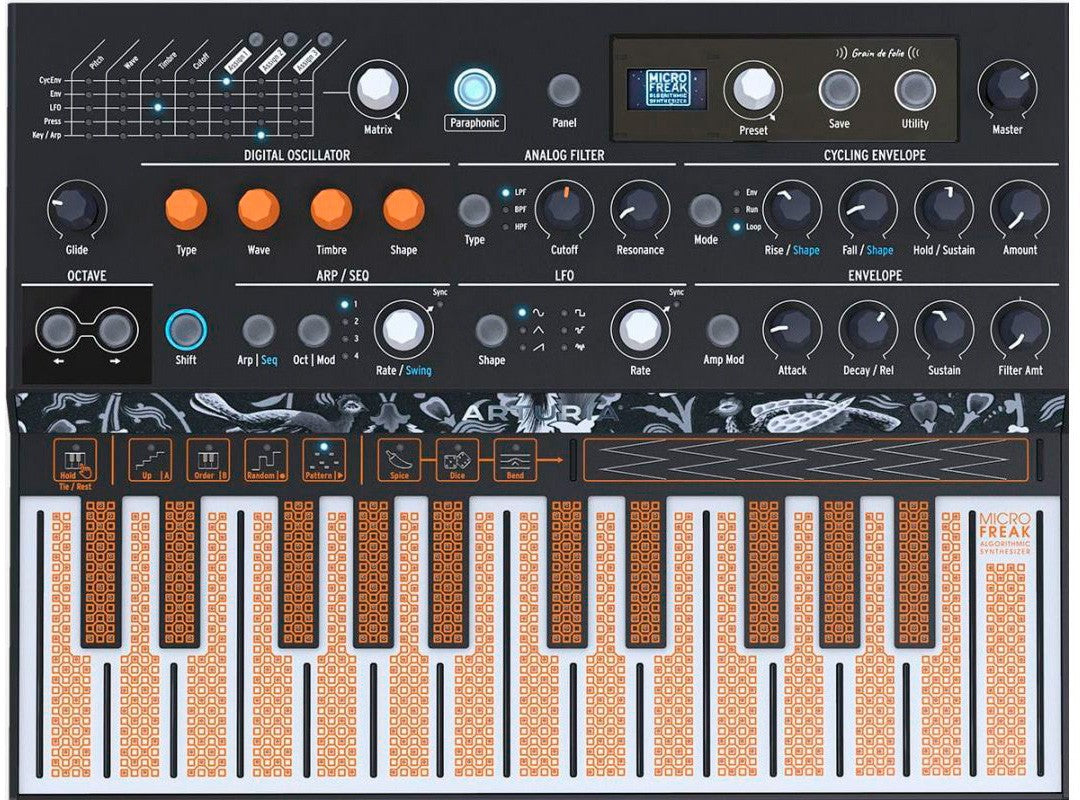This screenshot has width=1080, height=800.
Task: Open the Utility menu button
Action: [x=914, y=90]
